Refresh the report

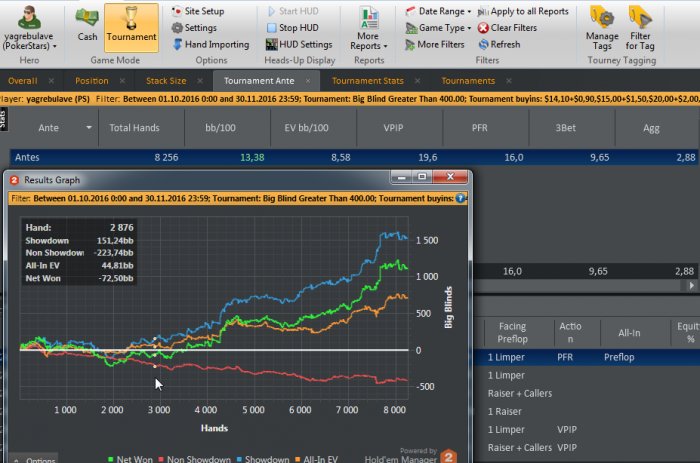(x=500, y=44)
